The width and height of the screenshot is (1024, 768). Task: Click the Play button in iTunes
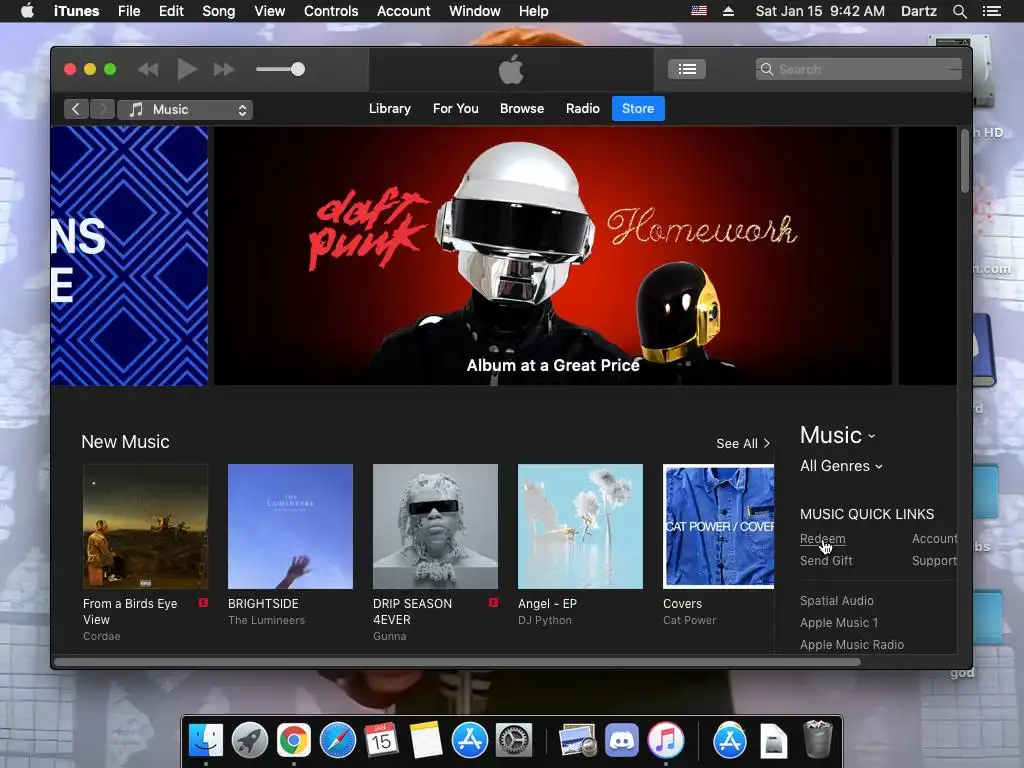click(187, 69)
